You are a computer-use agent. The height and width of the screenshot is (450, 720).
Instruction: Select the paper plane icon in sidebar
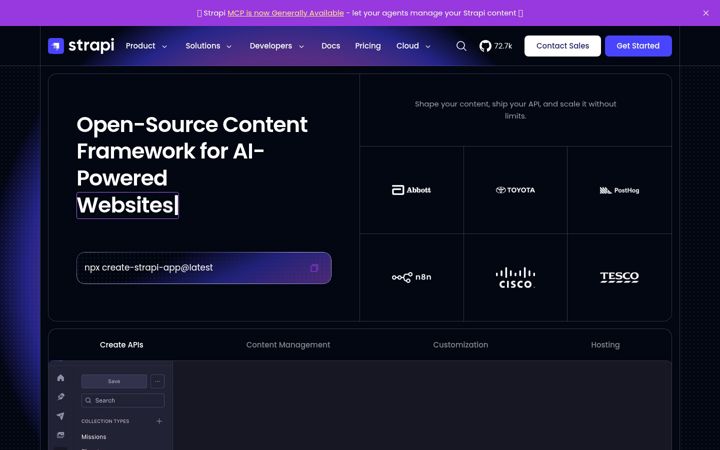coord(61,416)
